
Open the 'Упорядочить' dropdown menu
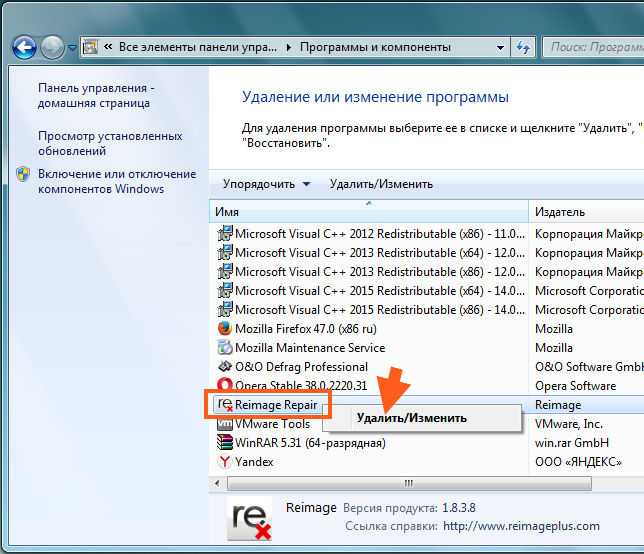click(x=266, y=184)
